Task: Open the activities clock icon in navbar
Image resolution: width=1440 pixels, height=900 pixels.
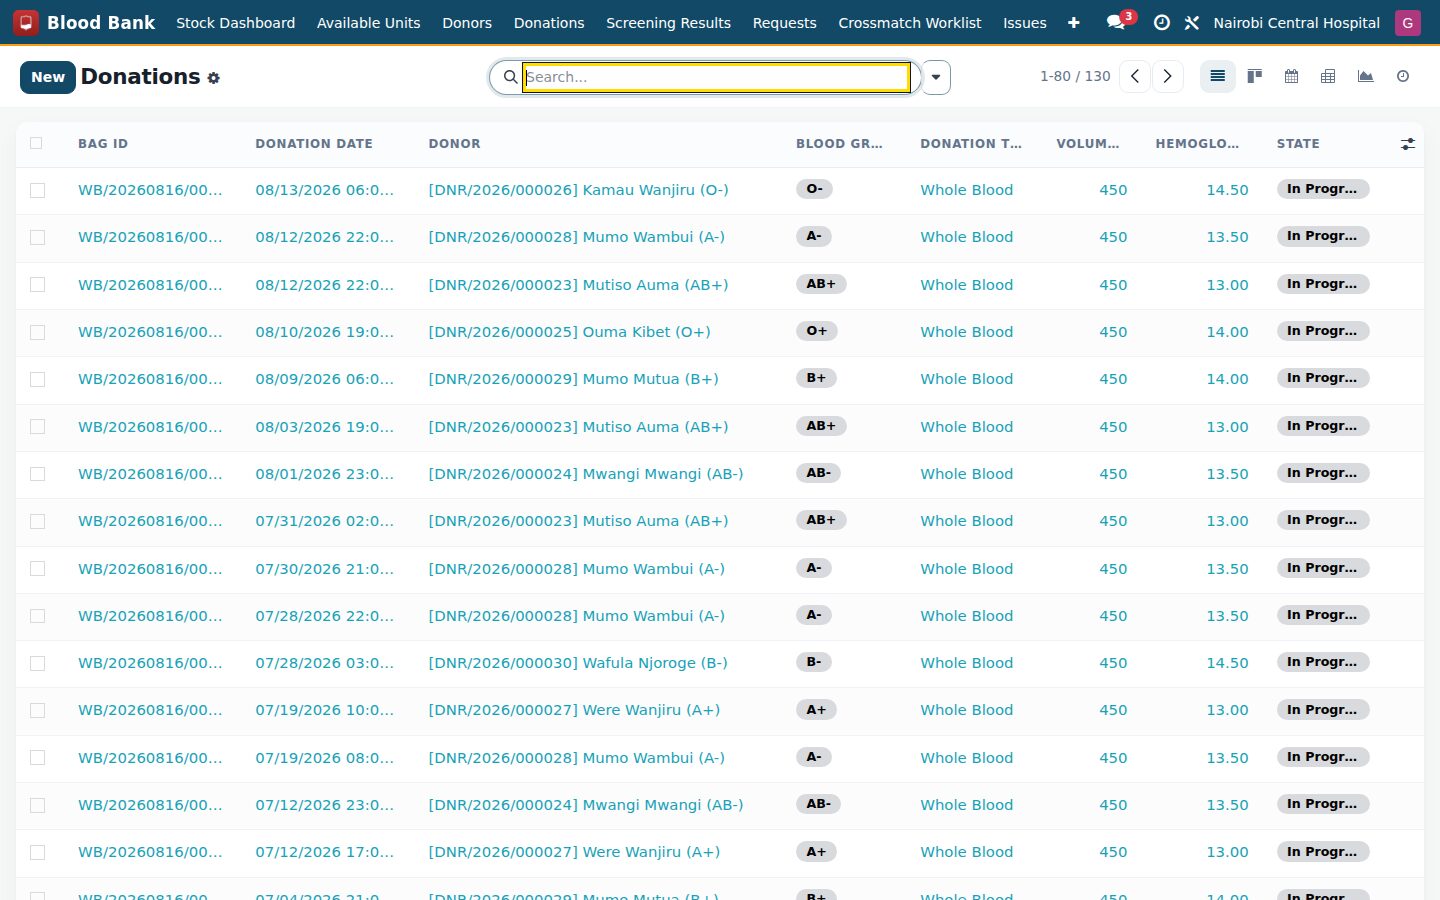Action: coord(1161,22)
